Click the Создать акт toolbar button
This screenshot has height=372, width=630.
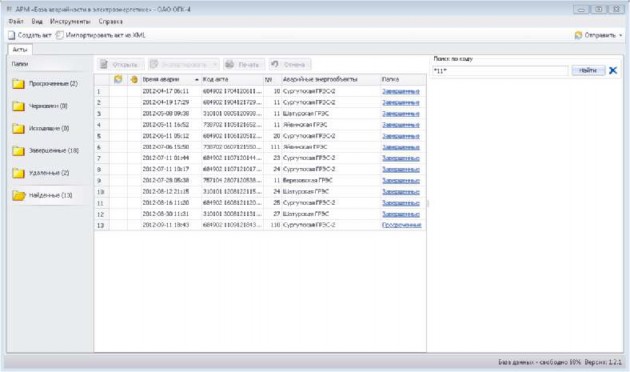tap(30, 35)
